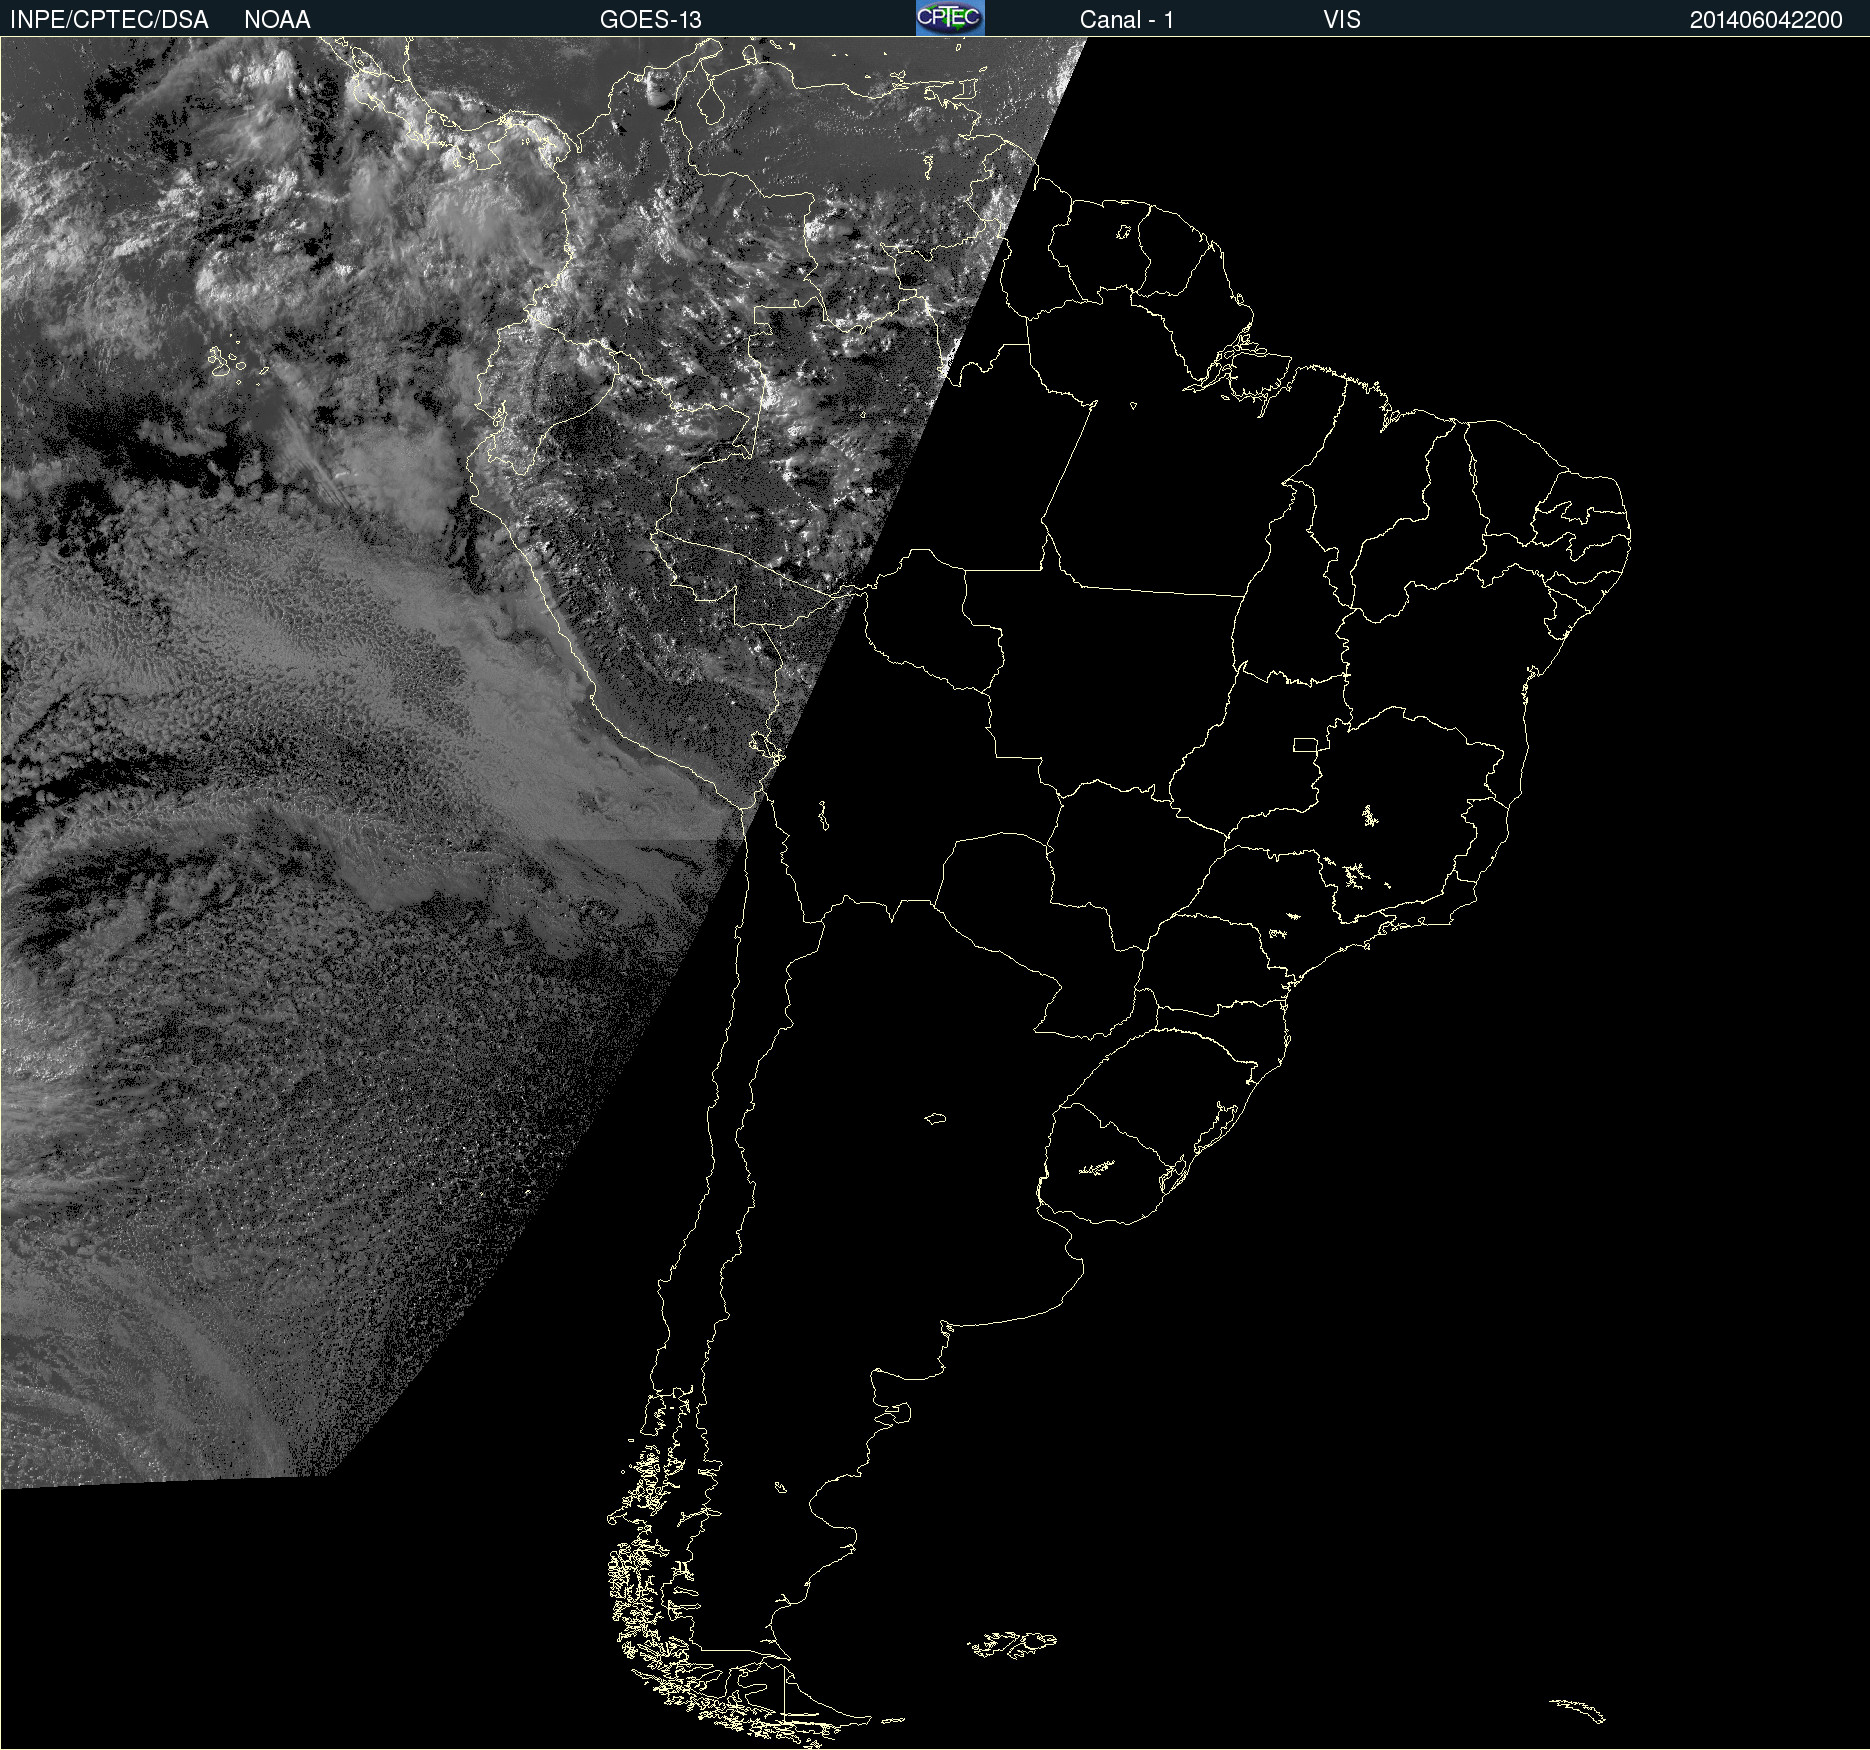The image size is (1870, 1750).
Task: Click the VIS channel label
Action: point(1341,20)
